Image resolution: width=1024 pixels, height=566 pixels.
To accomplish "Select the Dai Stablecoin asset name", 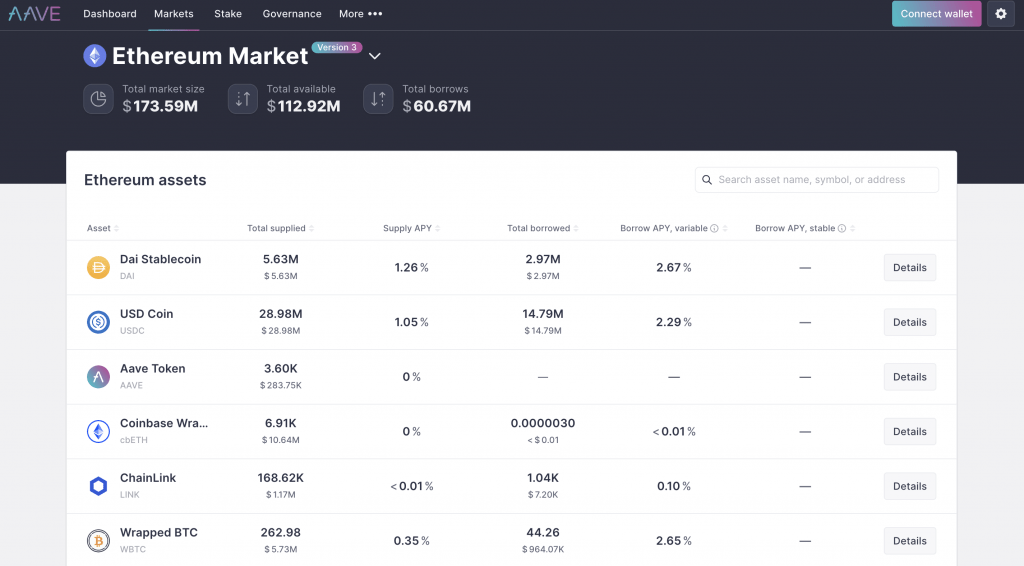I will tap(161, 259).
